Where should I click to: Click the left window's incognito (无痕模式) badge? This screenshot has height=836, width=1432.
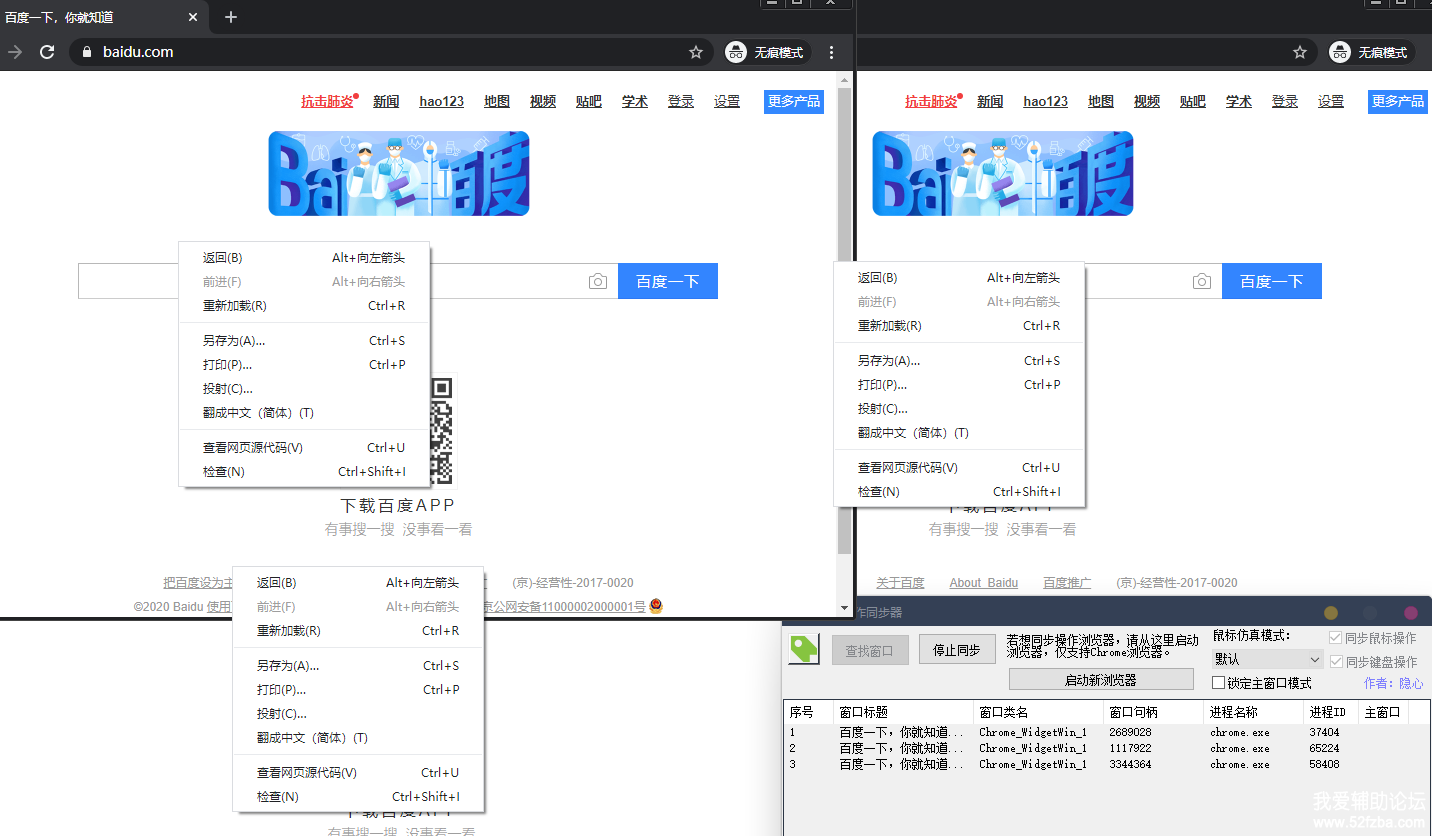tap(767, 52)
